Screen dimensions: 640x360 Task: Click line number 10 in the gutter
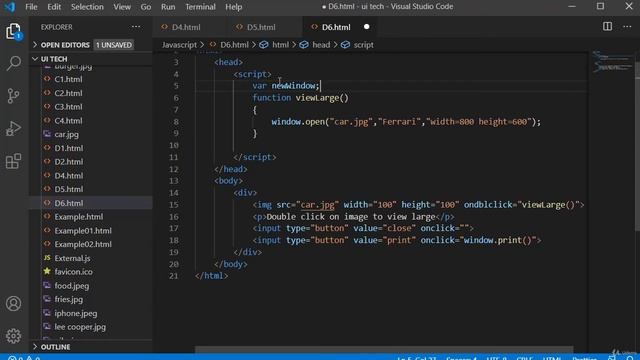174,145
